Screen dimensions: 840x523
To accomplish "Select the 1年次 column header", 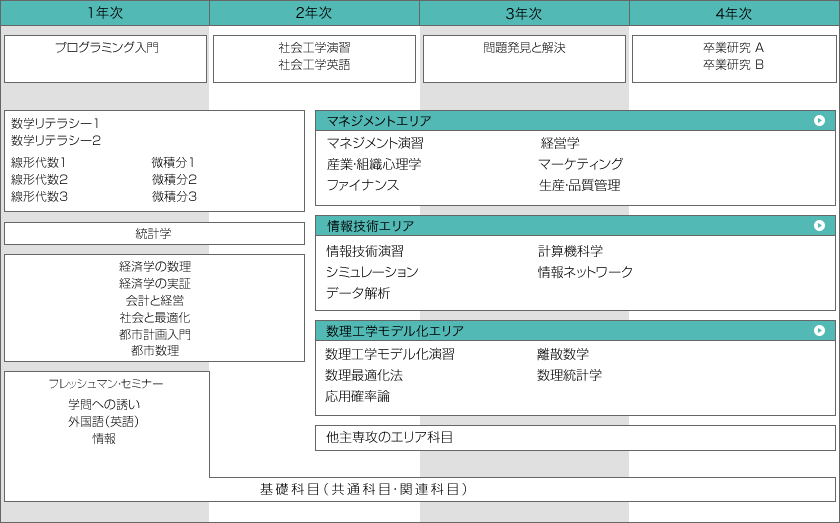I will (104, 13).
